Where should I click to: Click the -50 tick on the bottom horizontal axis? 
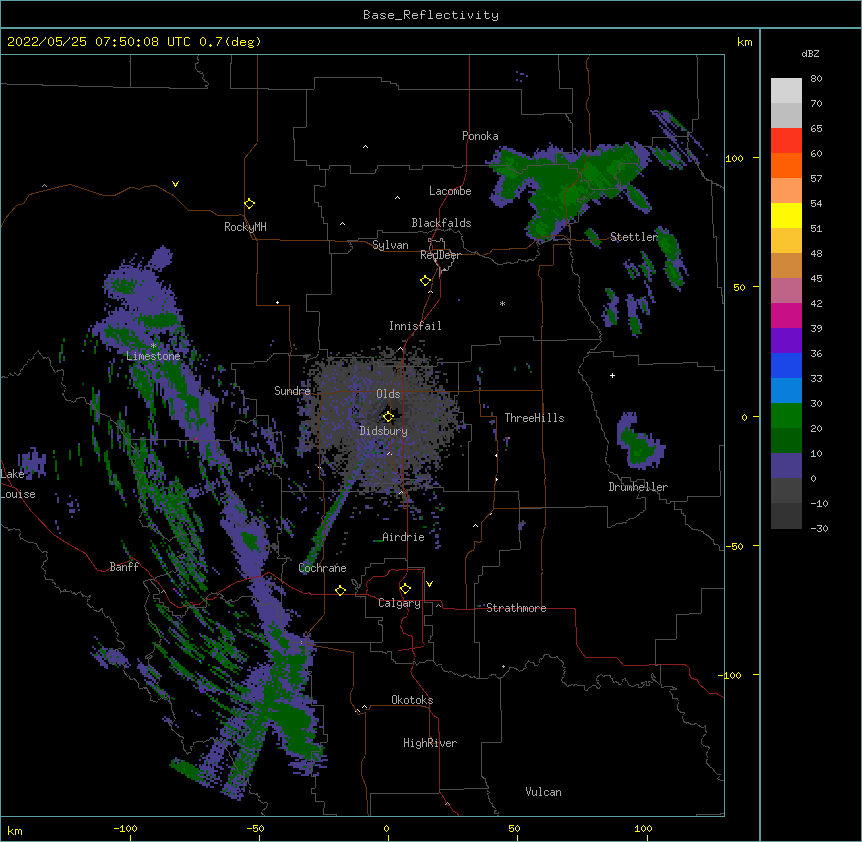255,829
